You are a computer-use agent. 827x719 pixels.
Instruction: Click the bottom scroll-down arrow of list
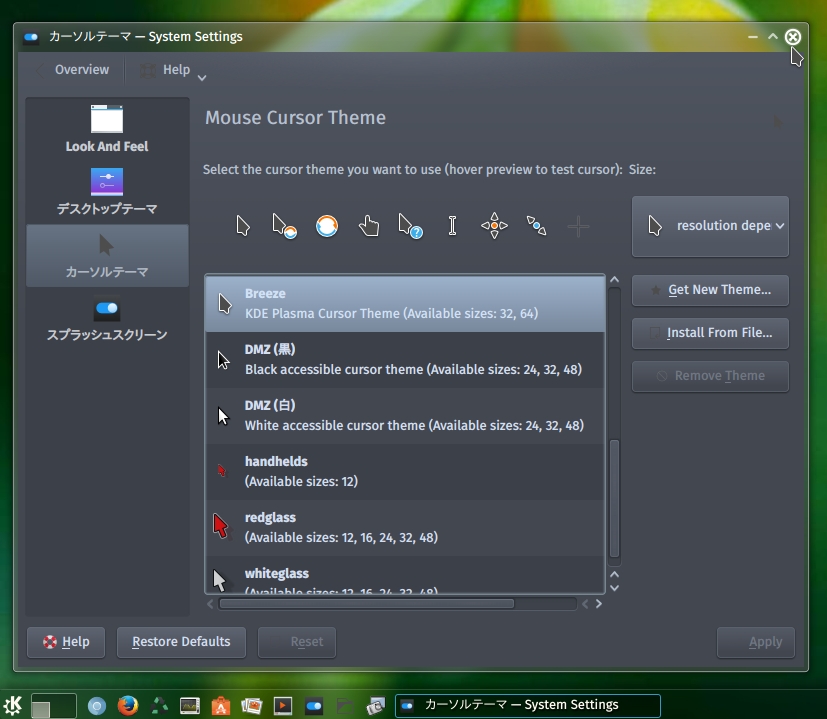614,588
